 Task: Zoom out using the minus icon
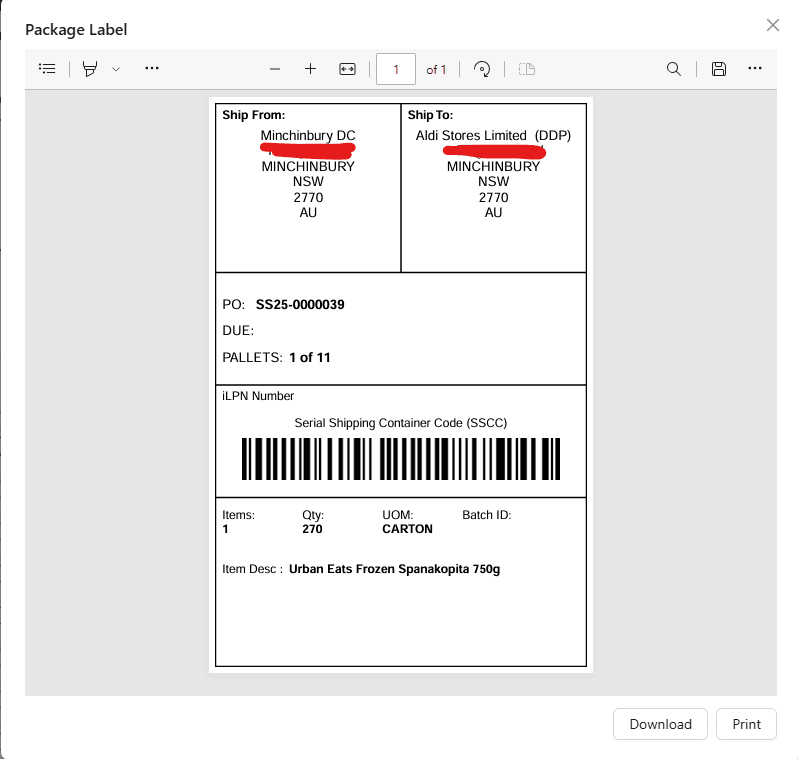coord(275,69)
